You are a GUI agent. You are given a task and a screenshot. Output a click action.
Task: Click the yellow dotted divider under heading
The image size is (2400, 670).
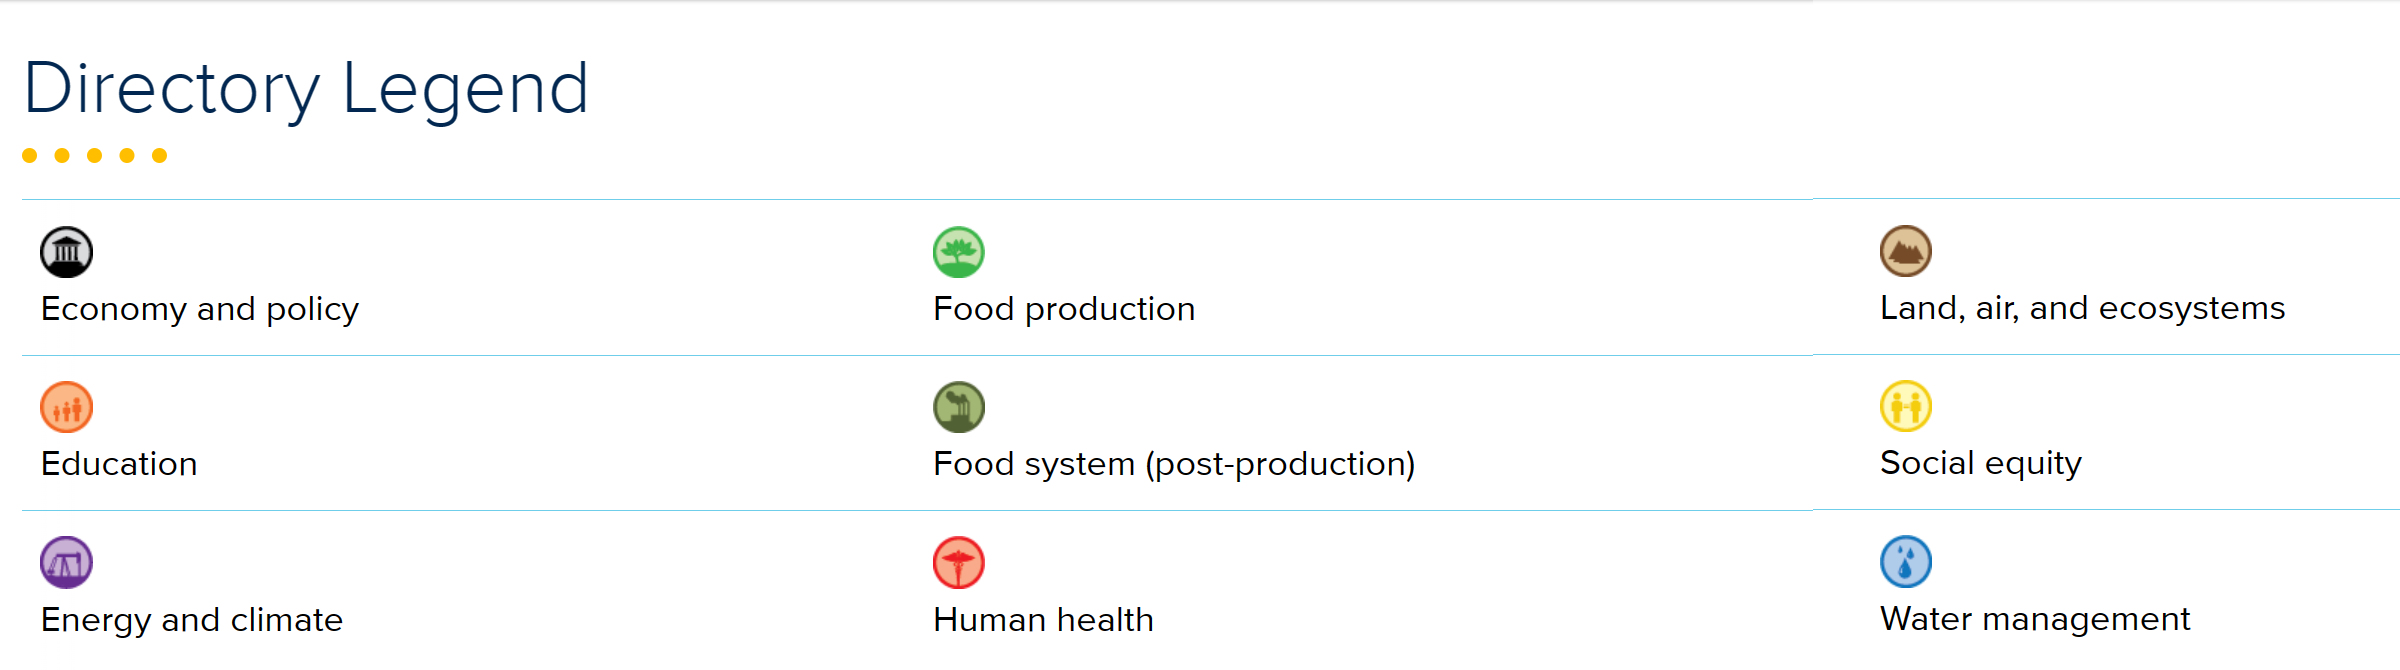[x=94, y=155]
